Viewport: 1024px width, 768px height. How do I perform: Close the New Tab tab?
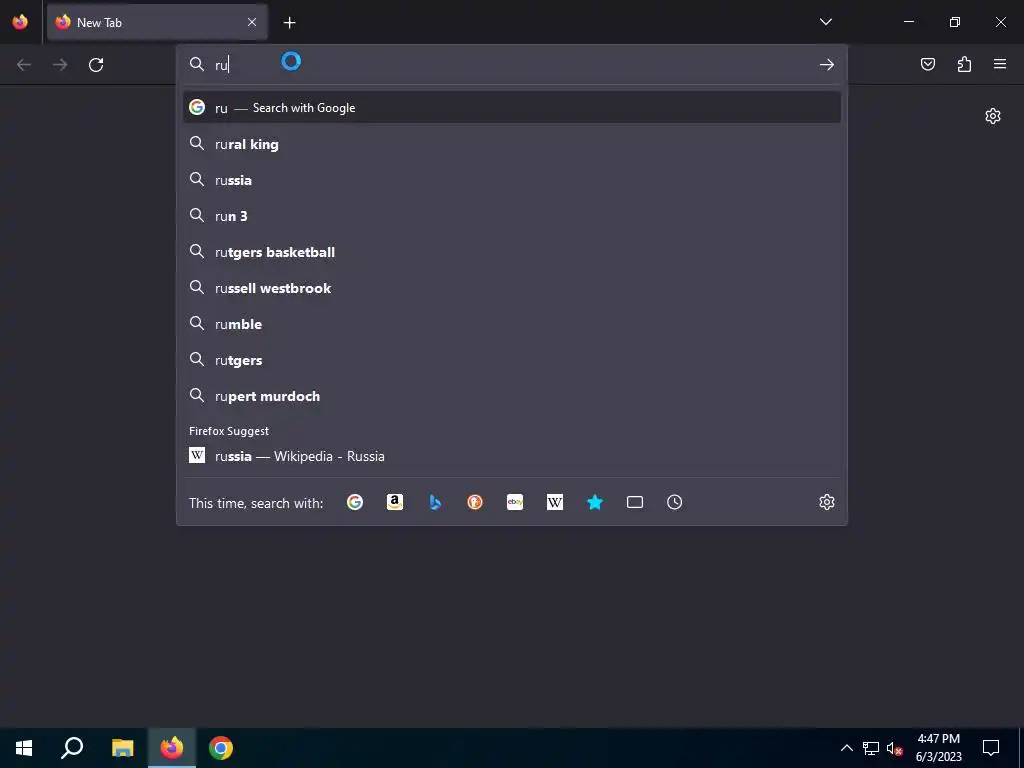(x=252, y=22)
